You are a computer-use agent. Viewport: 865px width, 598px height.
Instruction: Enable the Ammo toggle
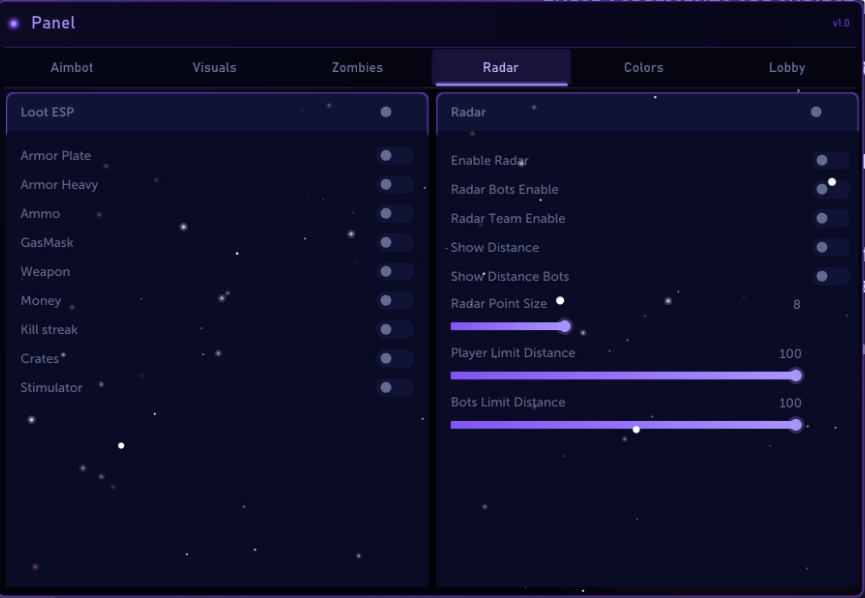[395, 213]
